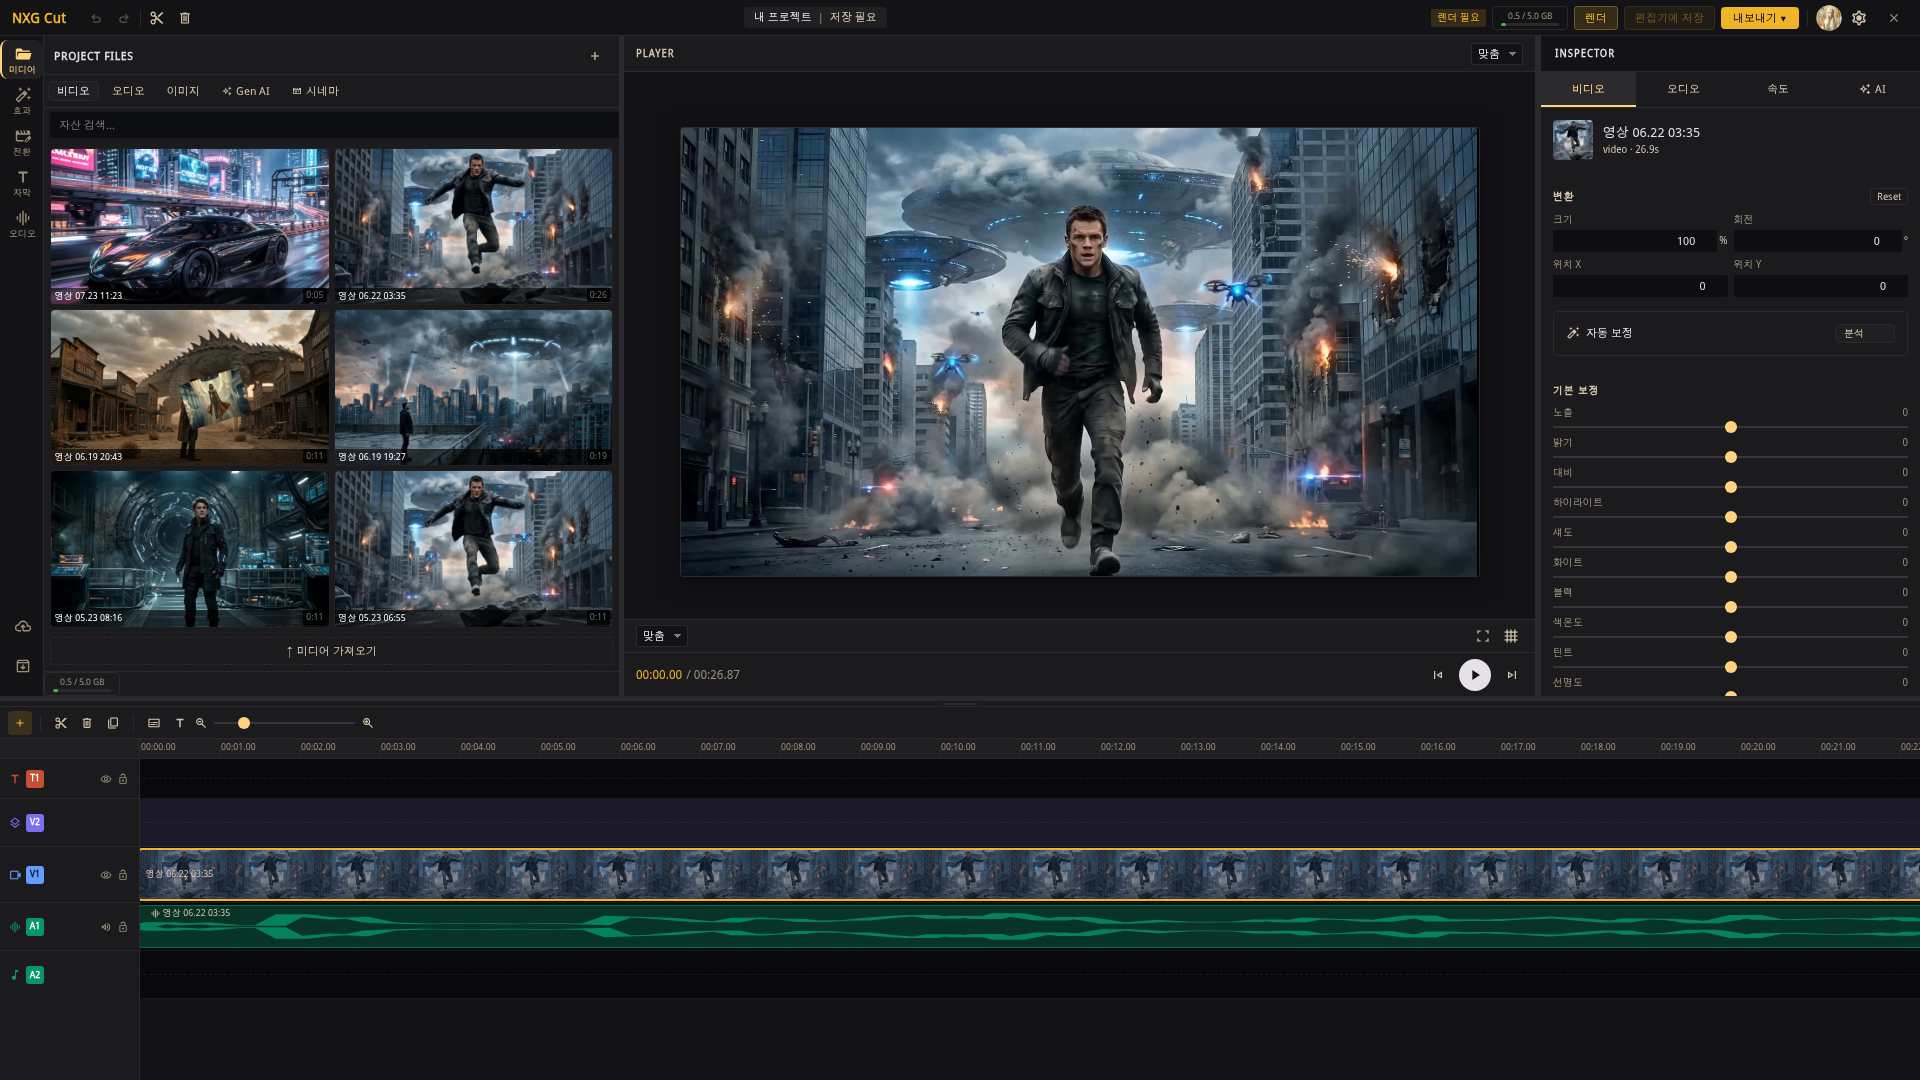Screen dimensions: 1920x1080
Task: Open the user profile avatar
Action: click(x=1829, y=18)
